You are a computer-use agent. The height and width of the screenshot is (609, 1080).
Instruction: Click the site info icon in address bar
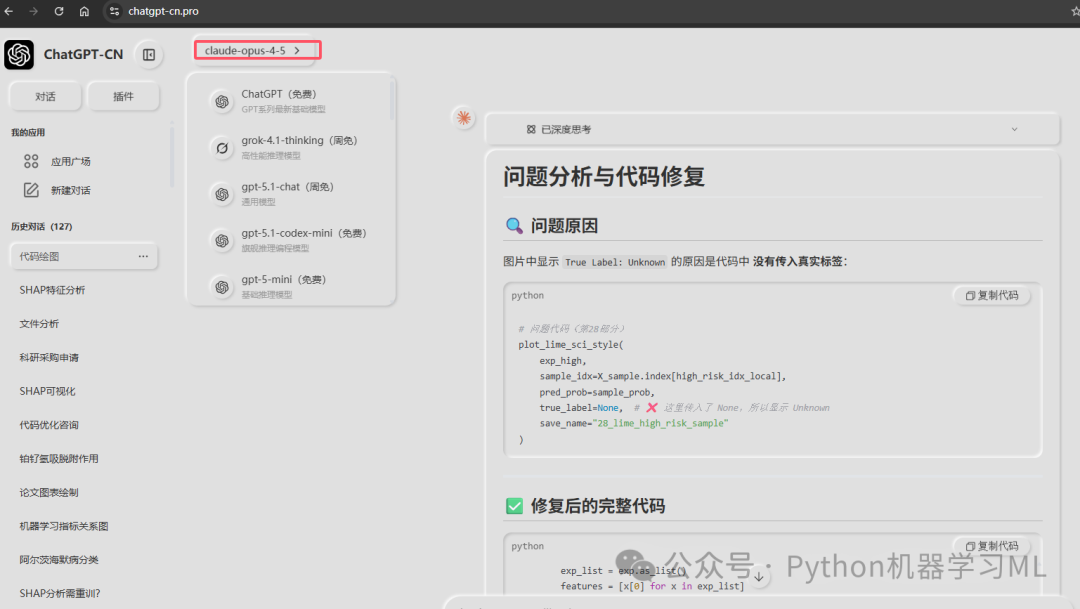click(114, 11)
